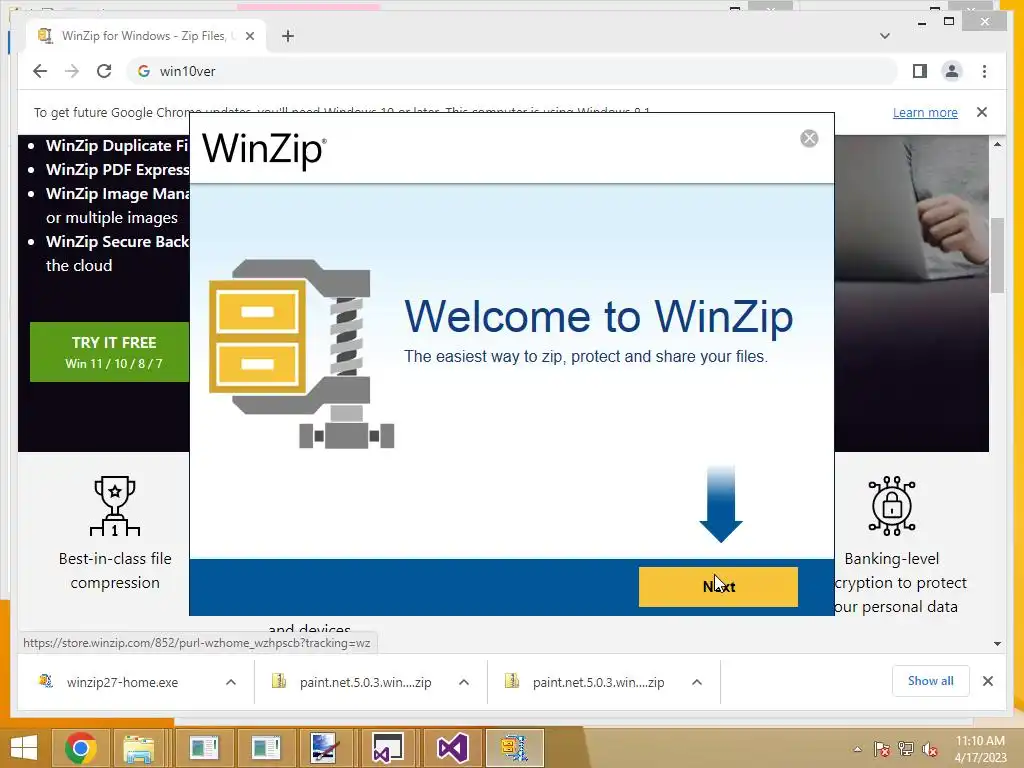Show hidden system tray icons
1024x768 pixels.
point(857,749)
